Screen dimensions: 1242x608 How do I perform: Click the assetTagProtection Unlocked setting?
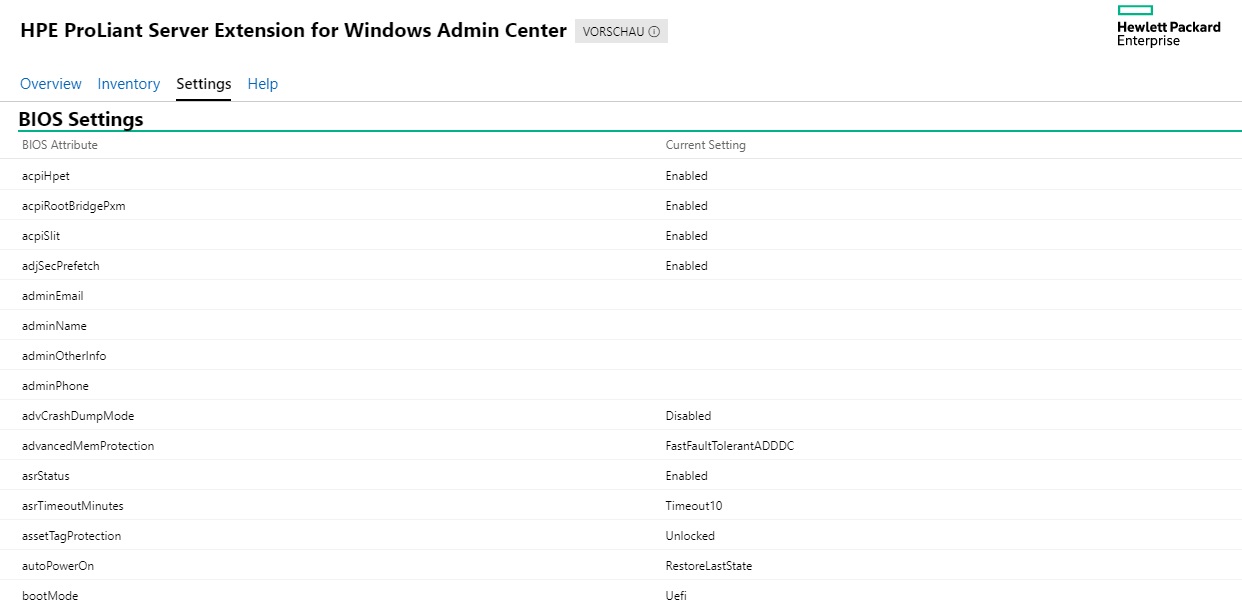click(689, 536)
